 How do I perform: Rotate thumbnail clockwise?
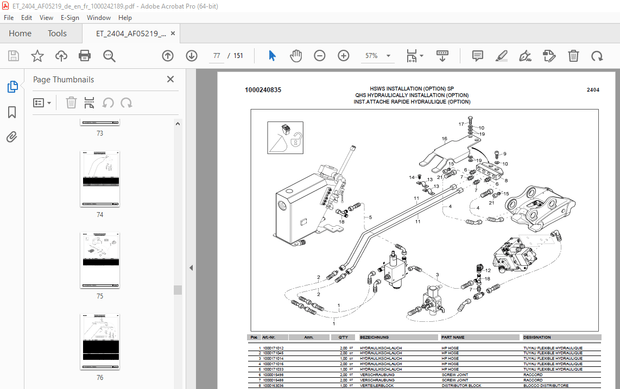pos(126,103)
